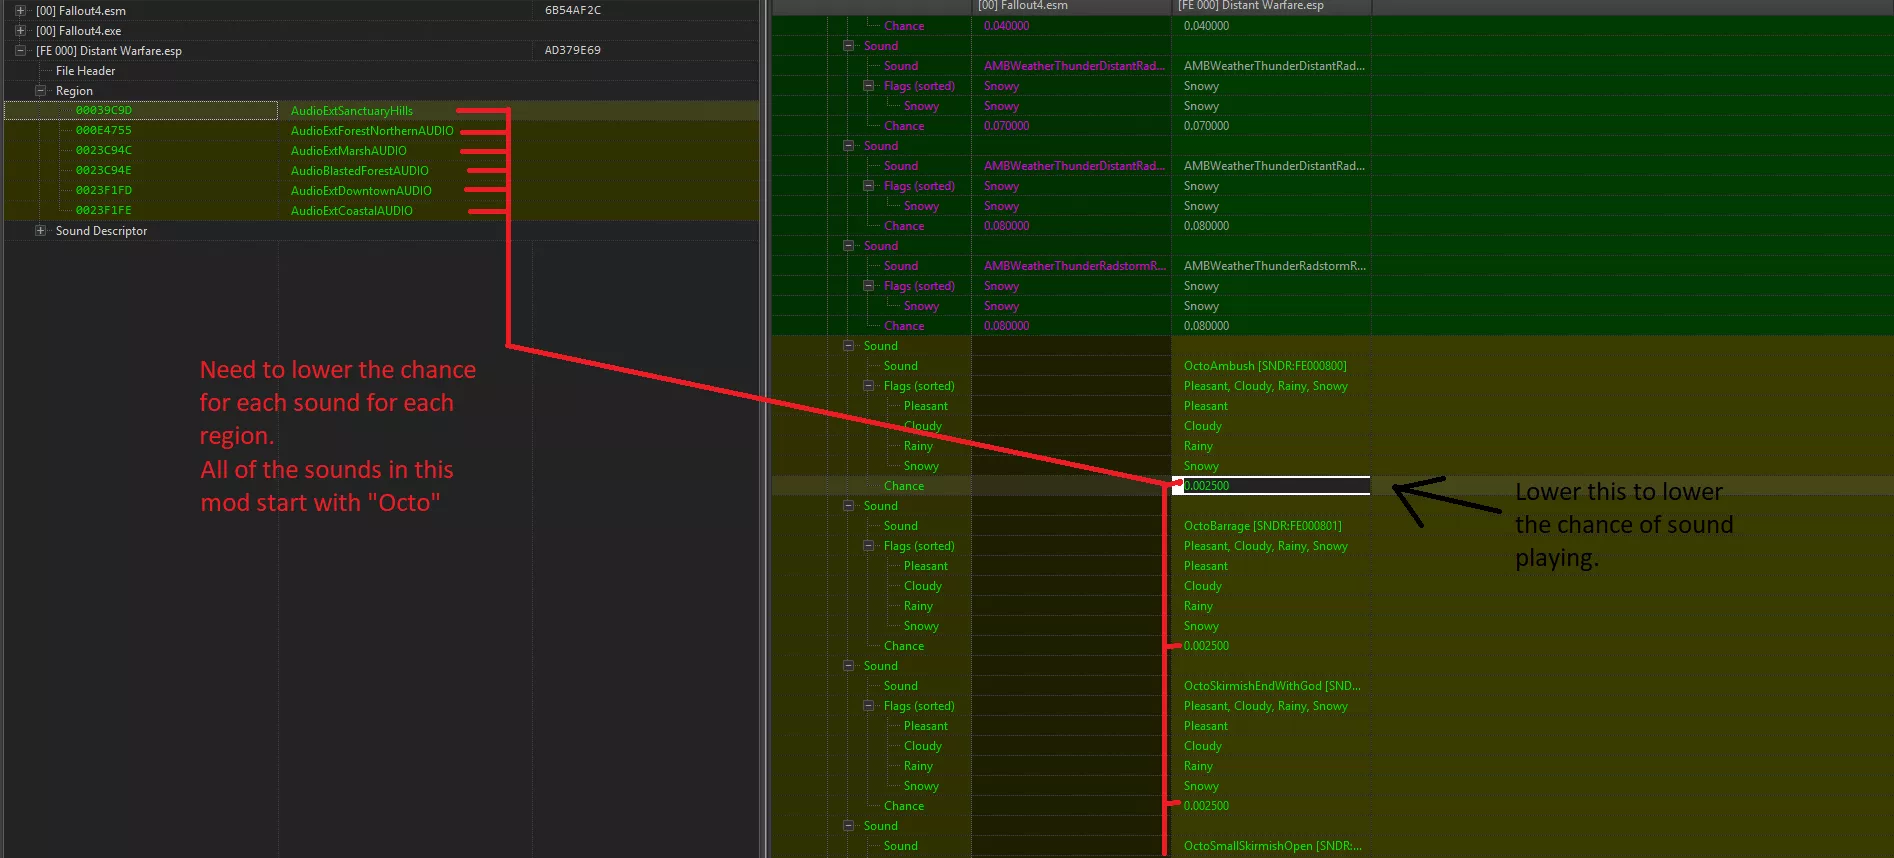Click the editable 0.002500 Chance field for OctoAmbush
Screen dimensions: 1894x858
click(1271, 486)
